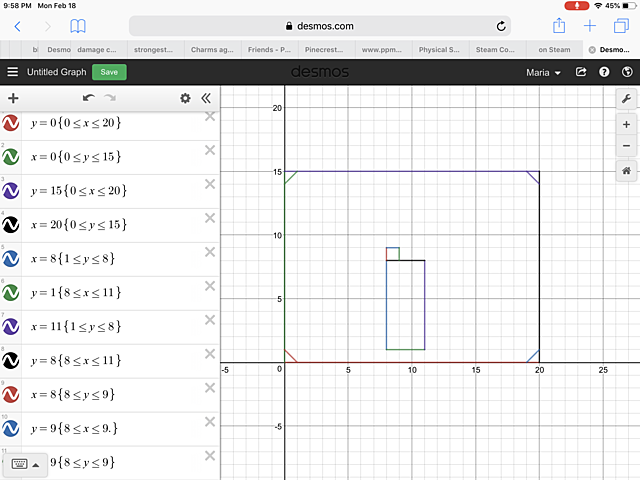640x480 pixels.
Task: Delete the y=9{8≤x≤9.} expression
Action: click(x=210, y=421)
